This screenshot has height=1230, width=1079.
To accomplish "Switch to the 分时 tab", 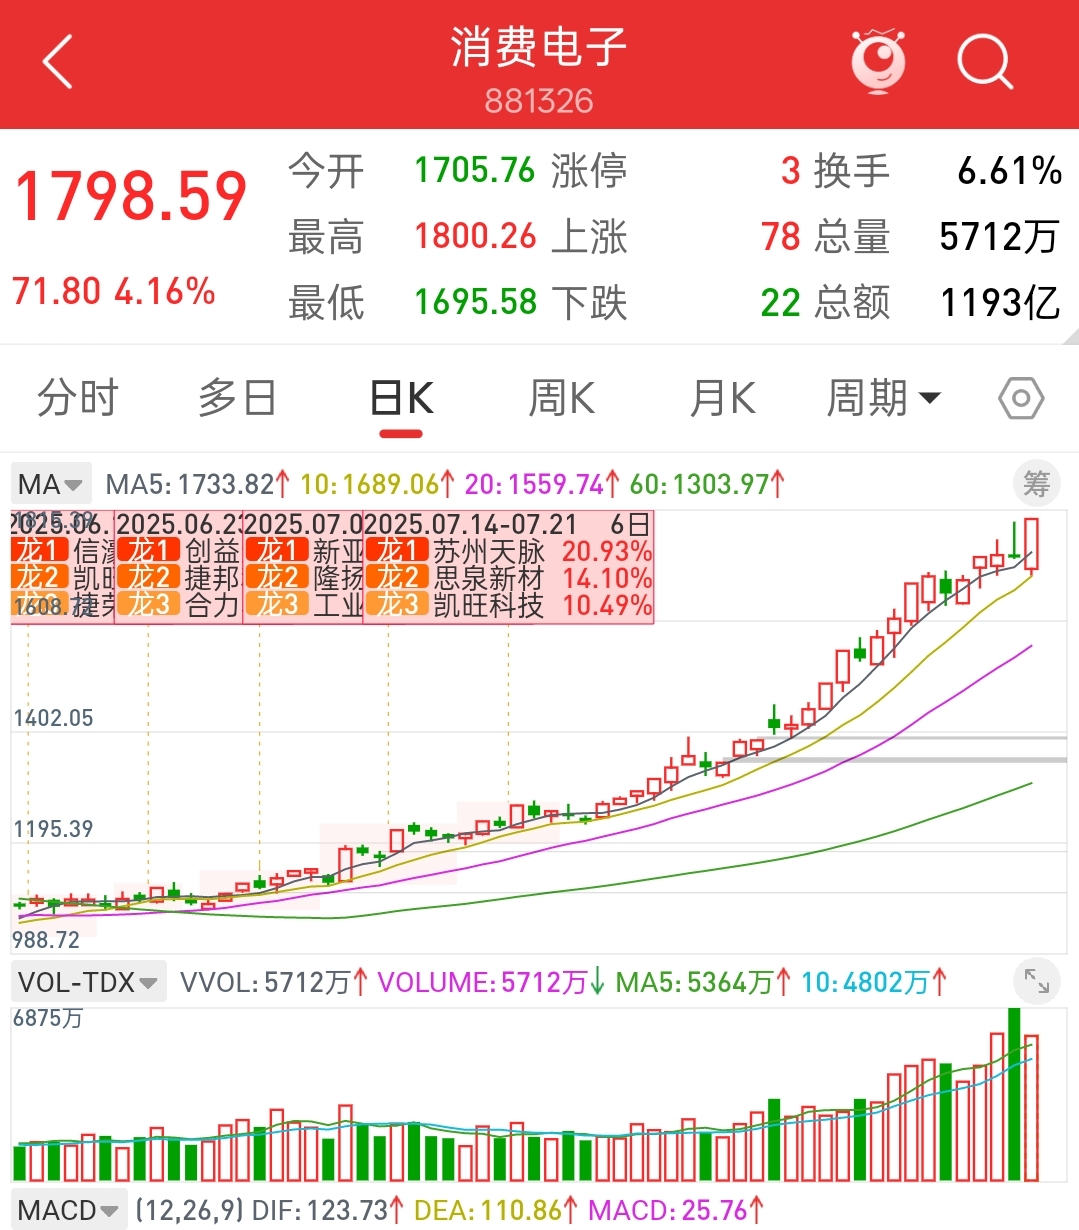I will 78,398.
